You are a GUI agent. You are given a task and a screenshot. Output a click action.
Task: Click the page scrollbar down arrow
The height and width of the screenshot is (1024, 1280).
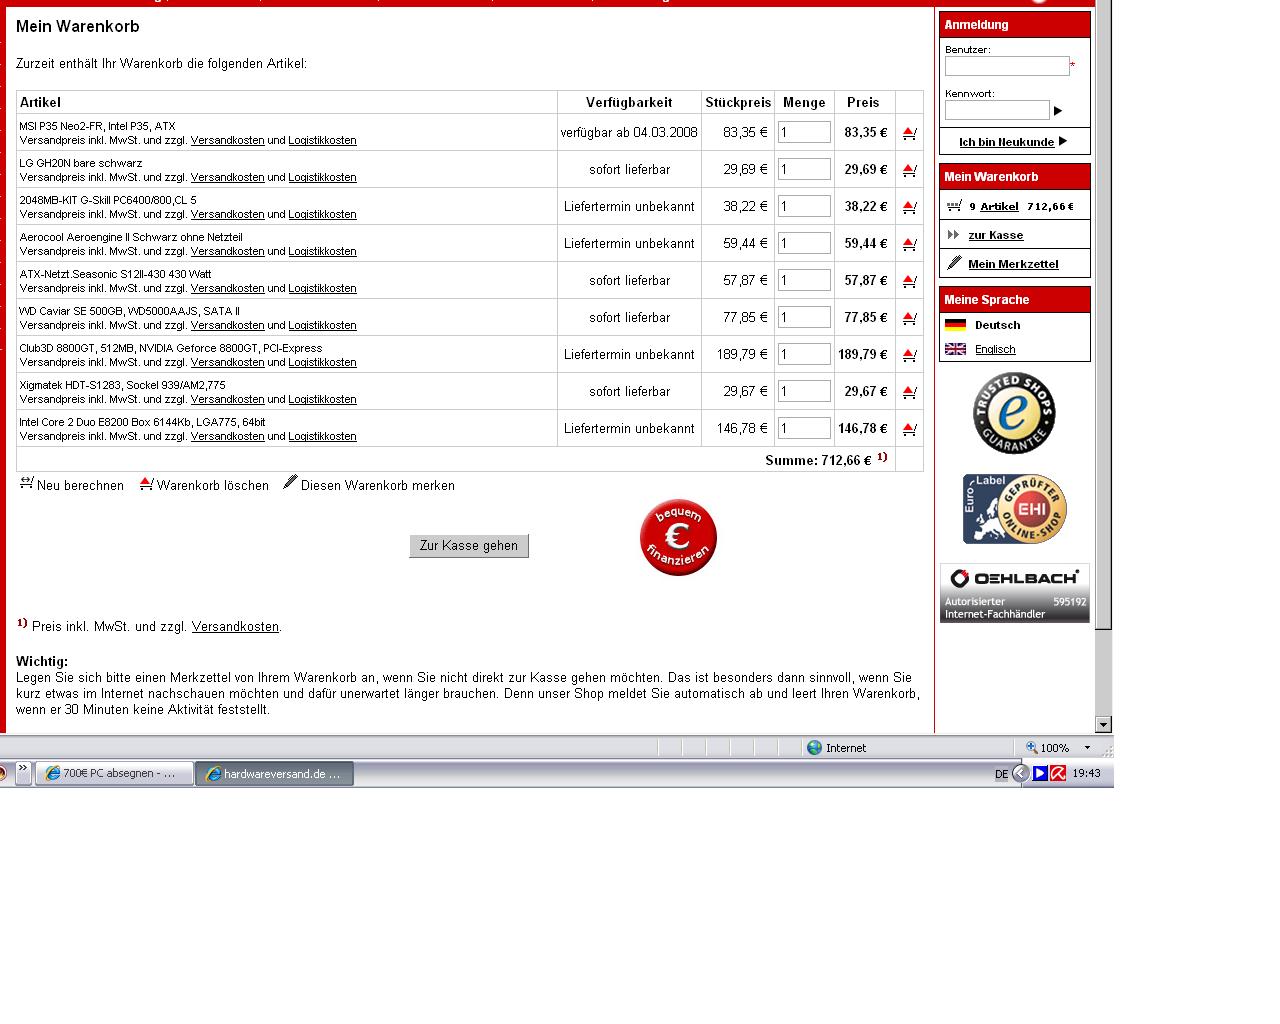[x=1103, y=724]
